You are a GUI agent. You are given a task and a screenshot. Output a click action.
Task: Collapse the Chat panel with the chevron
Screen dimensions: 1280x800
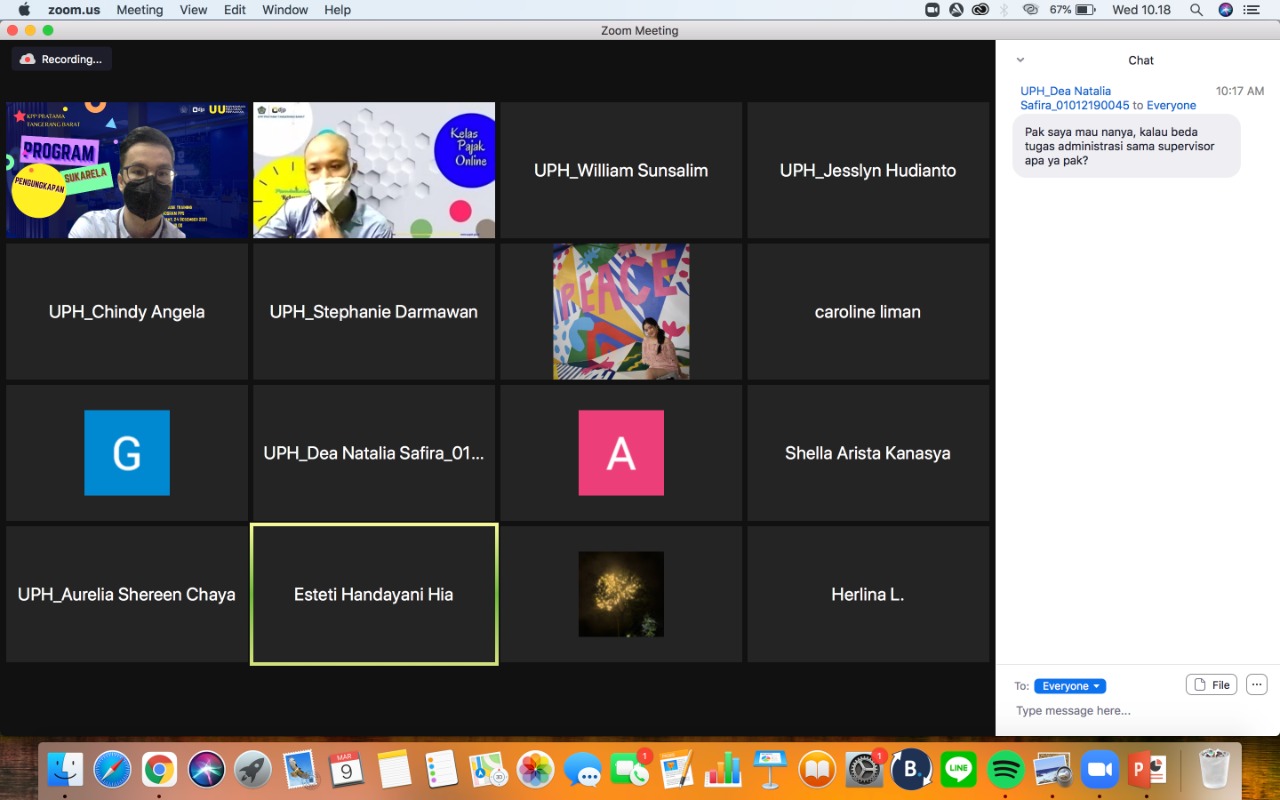click(1020, 60)
